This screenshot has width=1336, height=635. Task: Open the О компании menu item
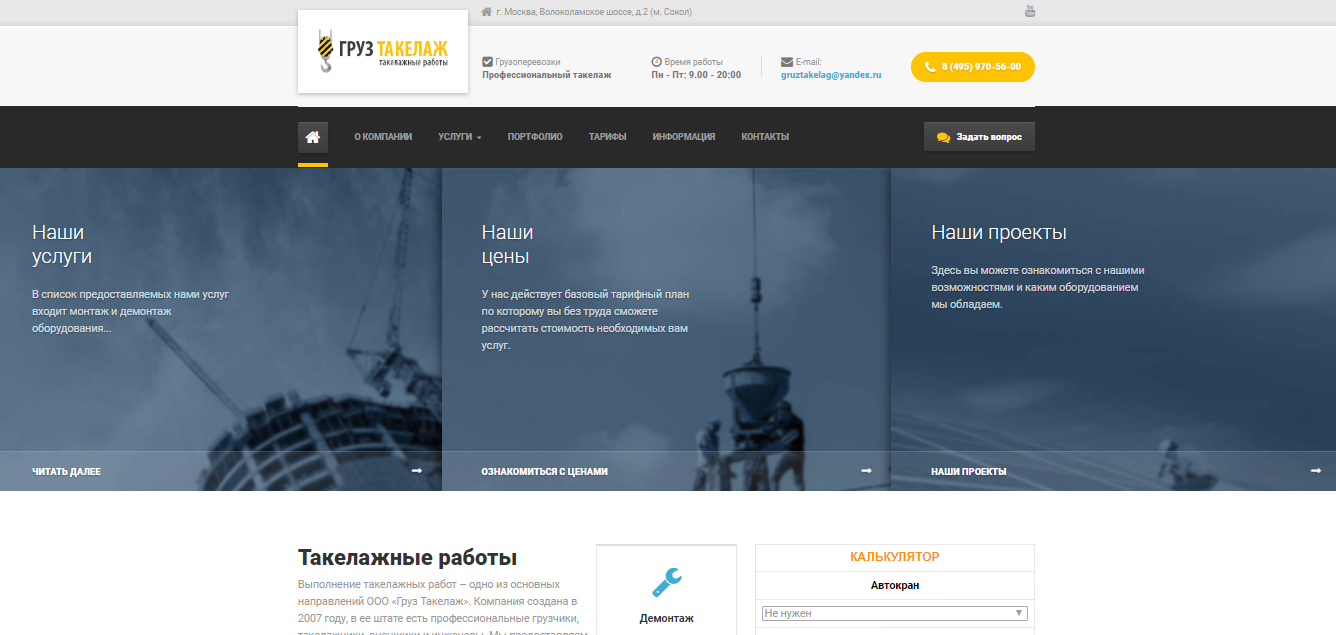(383, 137)
